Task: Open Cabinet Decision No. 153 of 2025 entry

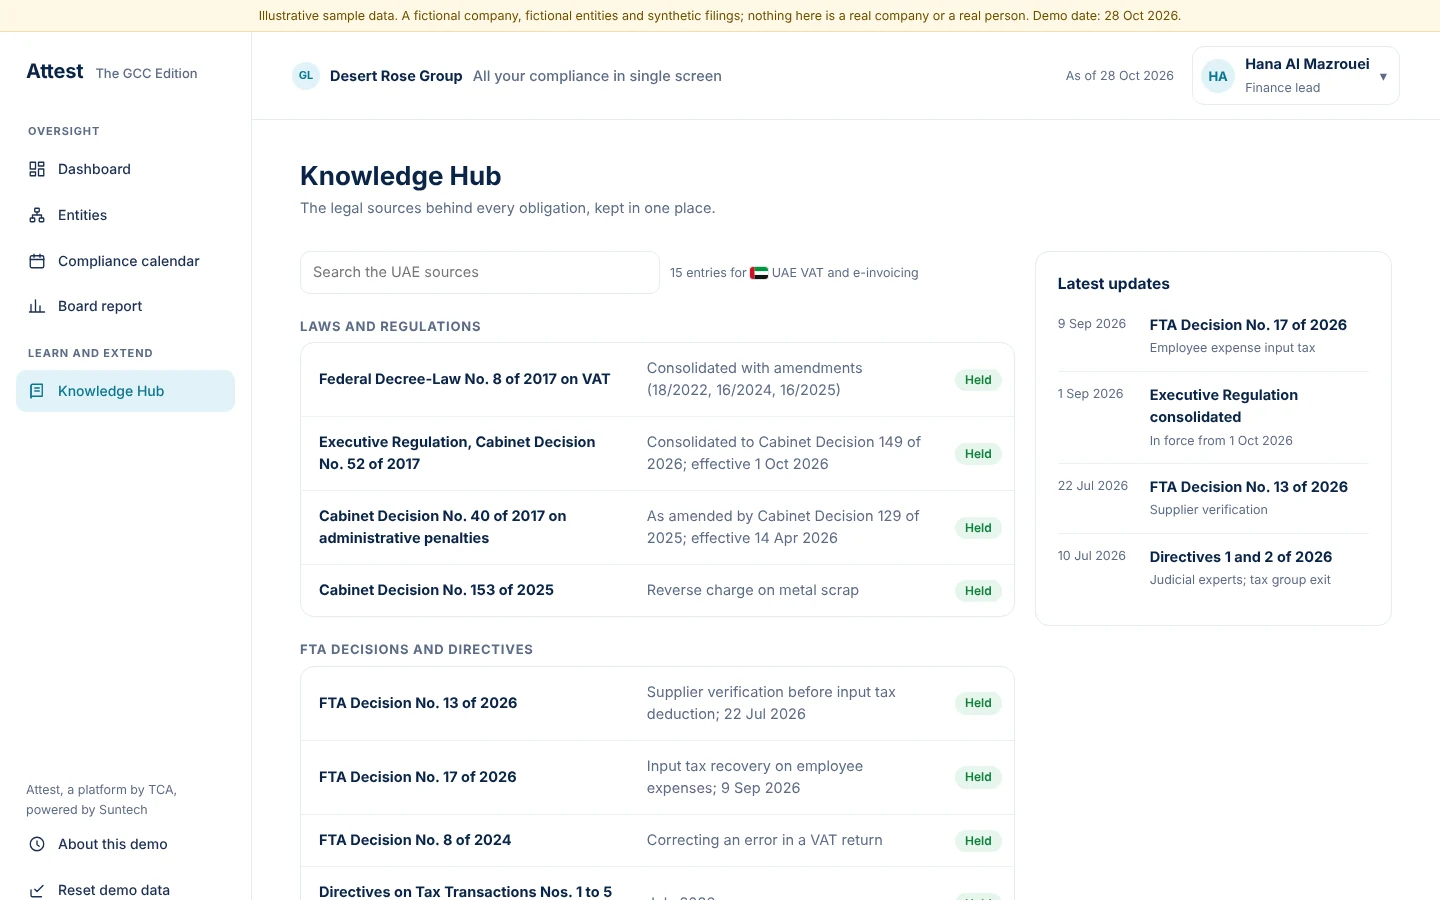Action: (657, 590)
